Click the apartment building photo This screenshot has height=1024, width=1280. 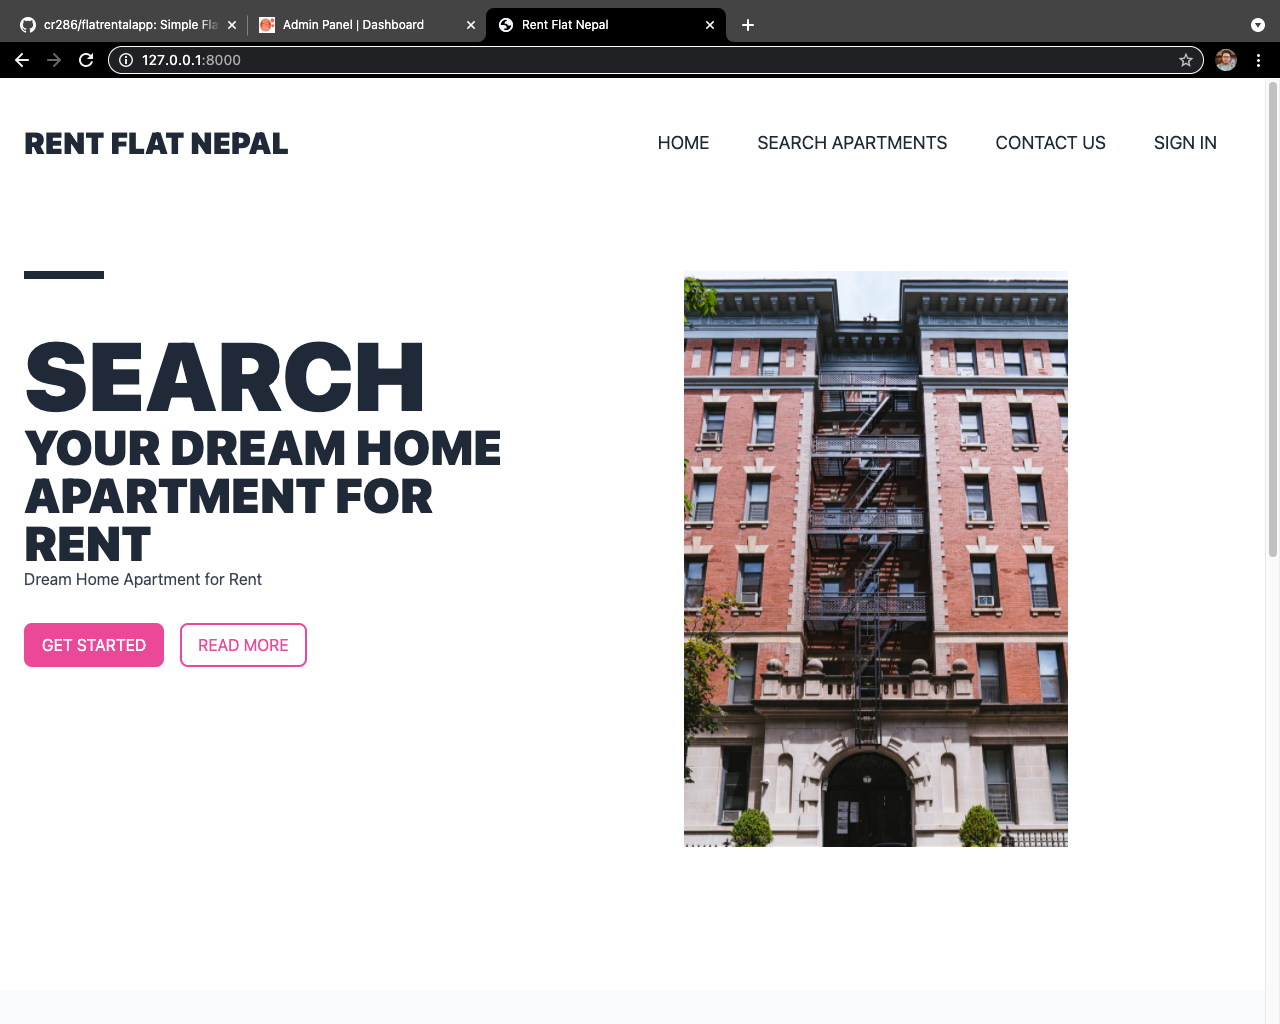point(875,559)
